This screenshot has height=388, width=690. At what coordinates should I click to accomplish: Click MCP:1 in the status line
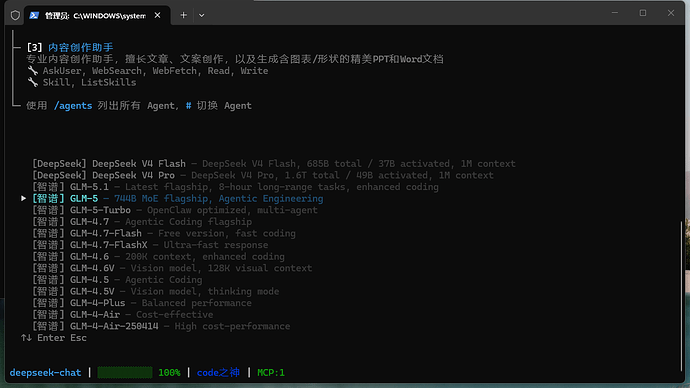271,373
